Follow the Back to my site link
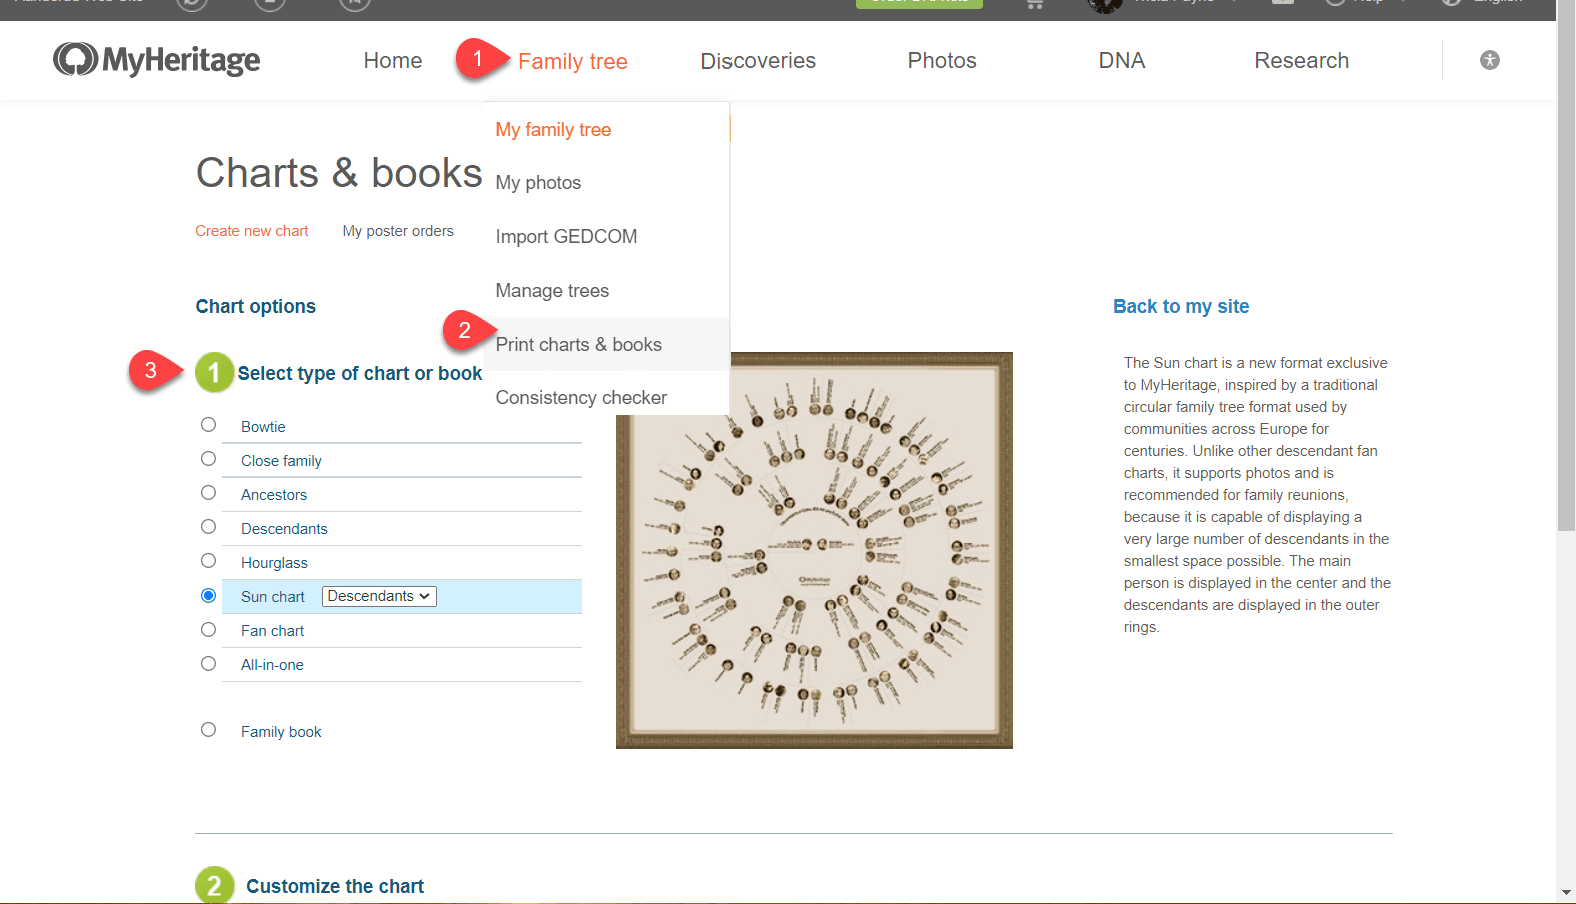 [1181, 307]
